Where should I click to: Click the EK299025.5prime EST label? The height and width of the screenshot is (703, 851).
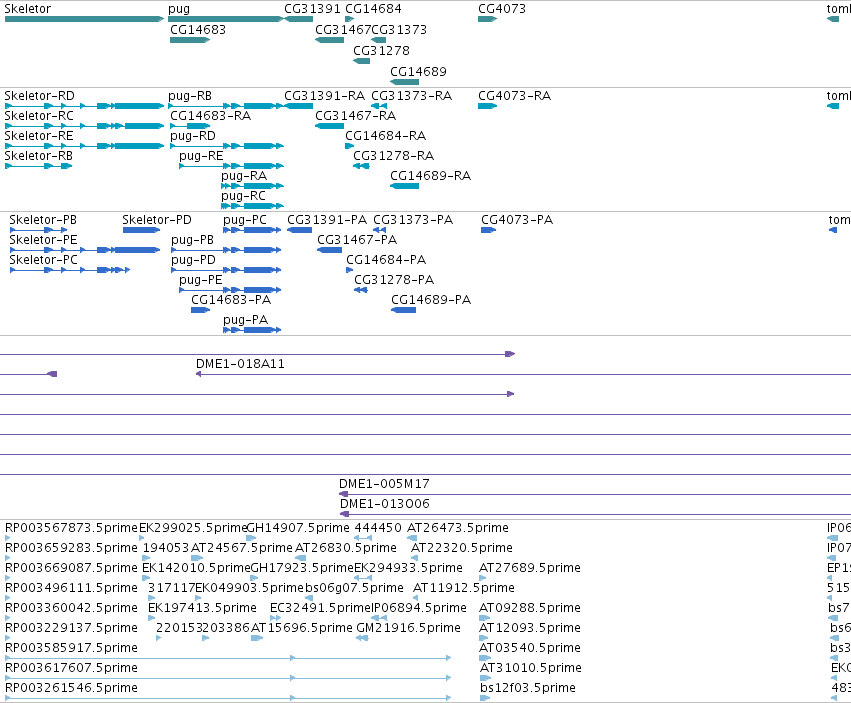pyautogui.click(x=193, y=528)
